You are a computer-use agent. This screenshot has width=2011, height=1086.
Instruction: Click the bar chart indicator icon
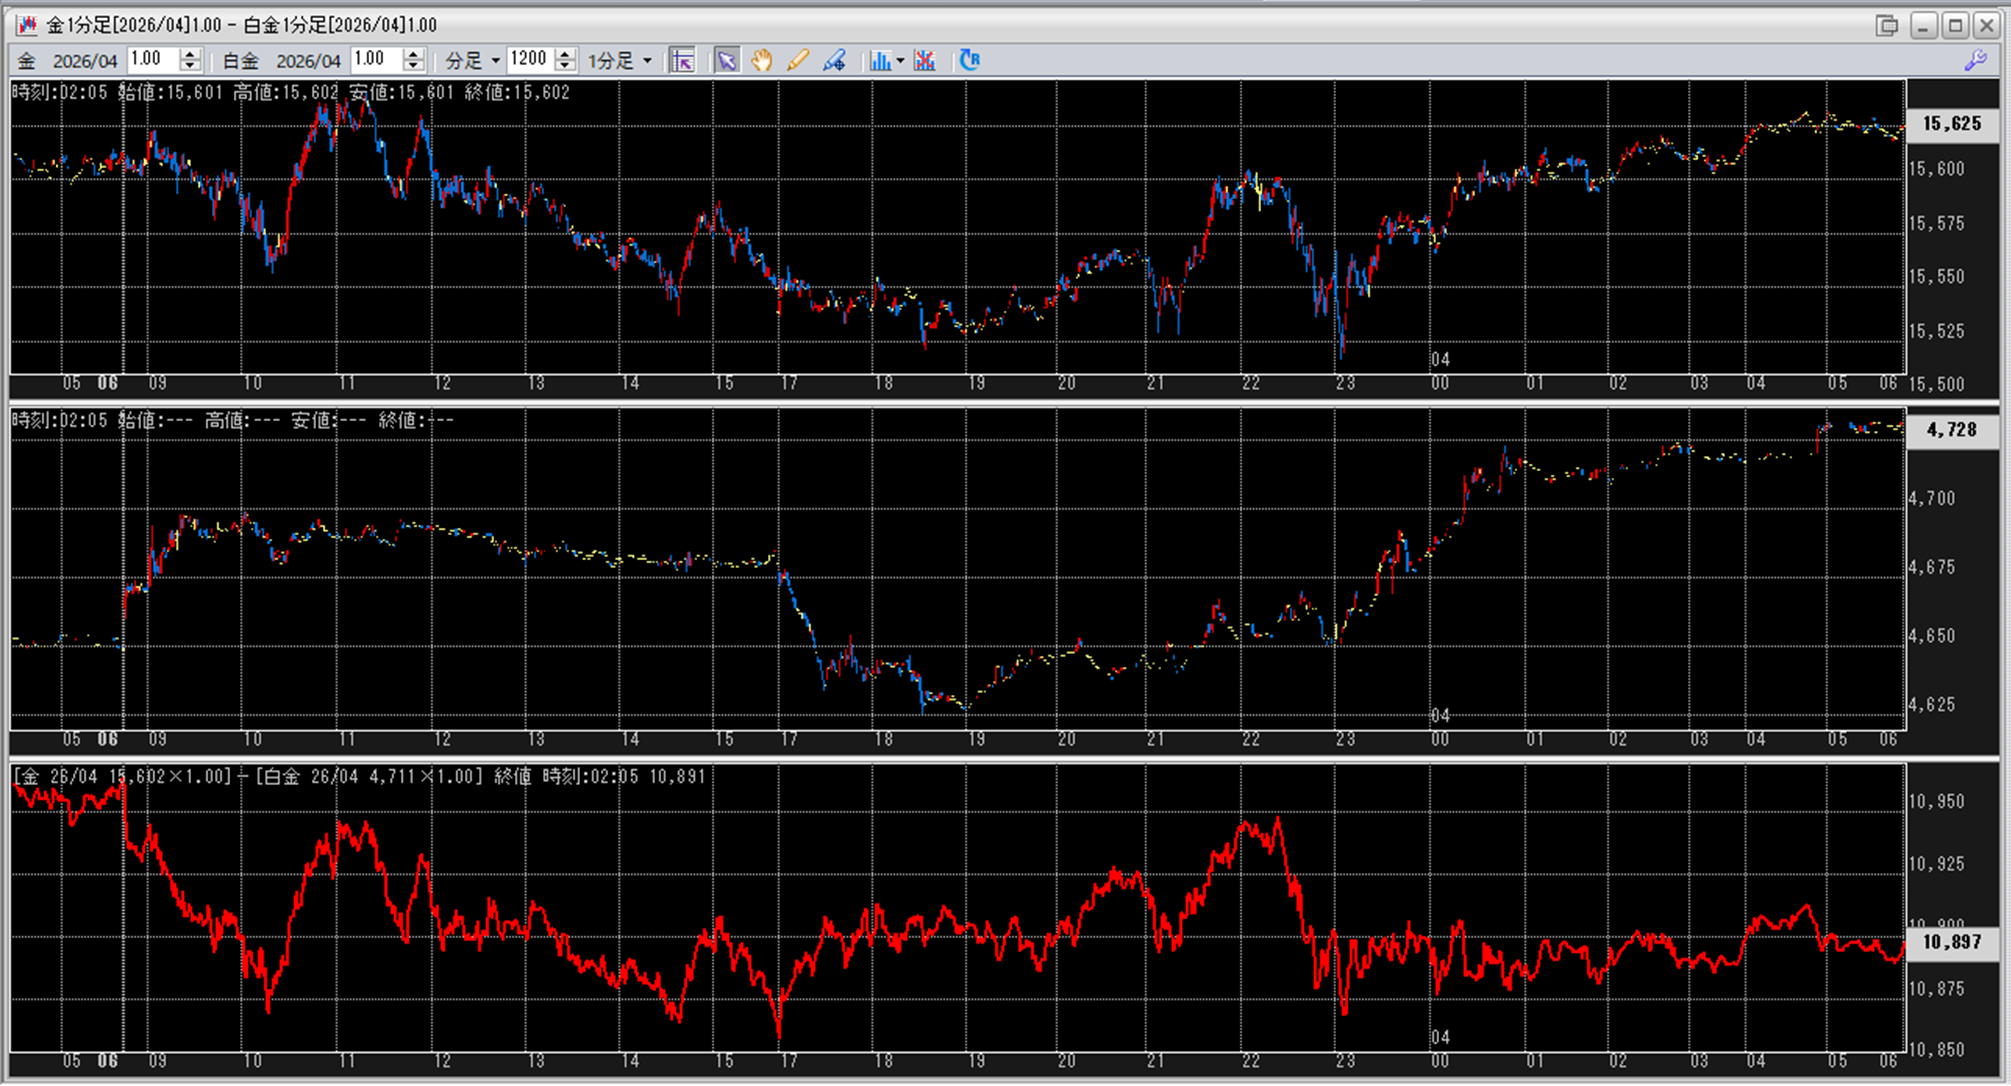[x=880, y=61]
